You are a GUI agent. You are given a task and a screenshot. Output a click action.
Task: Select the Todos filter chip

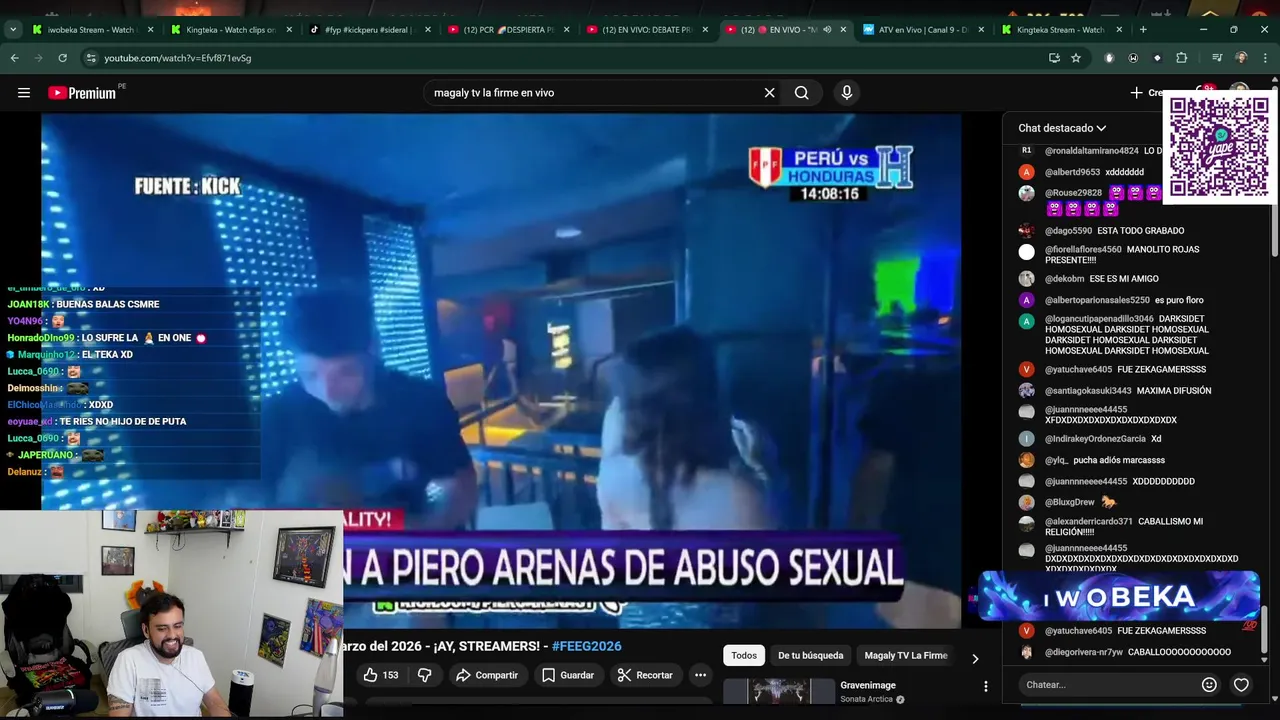[744, 656]
